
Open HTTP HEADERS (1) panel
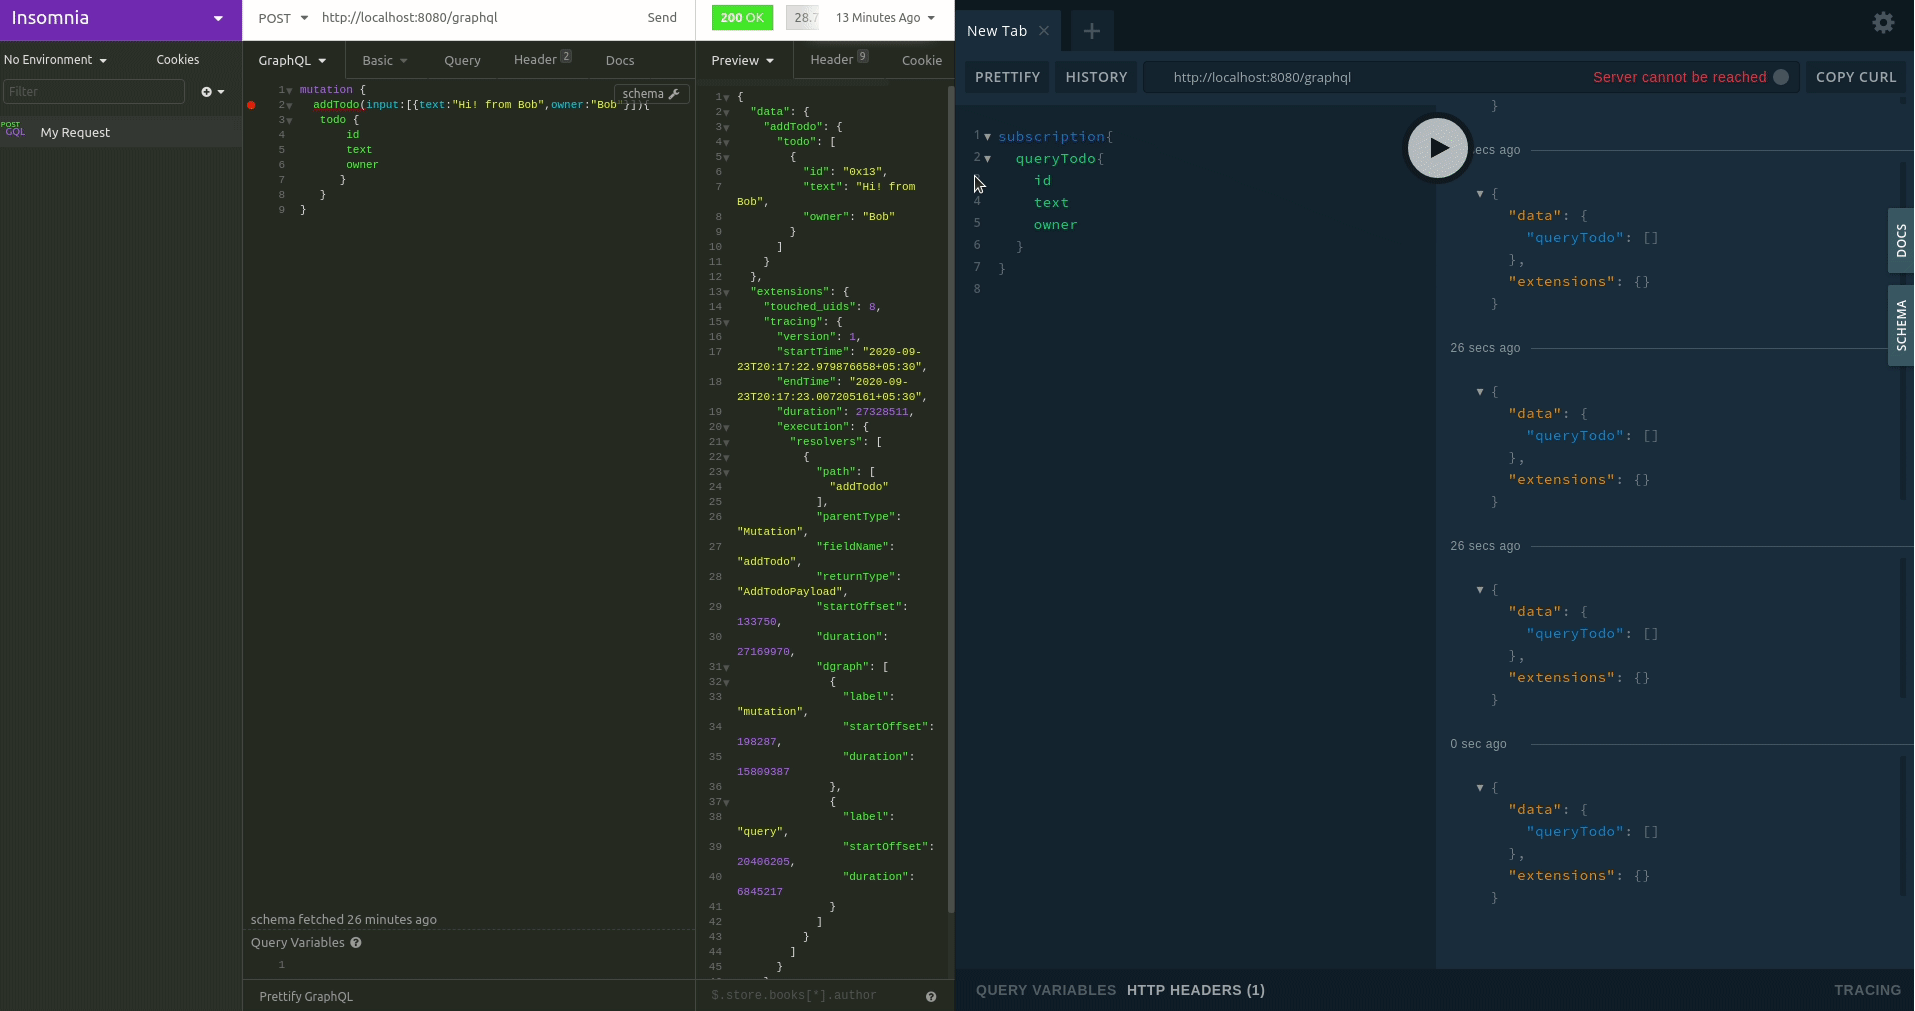[x=1195, y=990]
